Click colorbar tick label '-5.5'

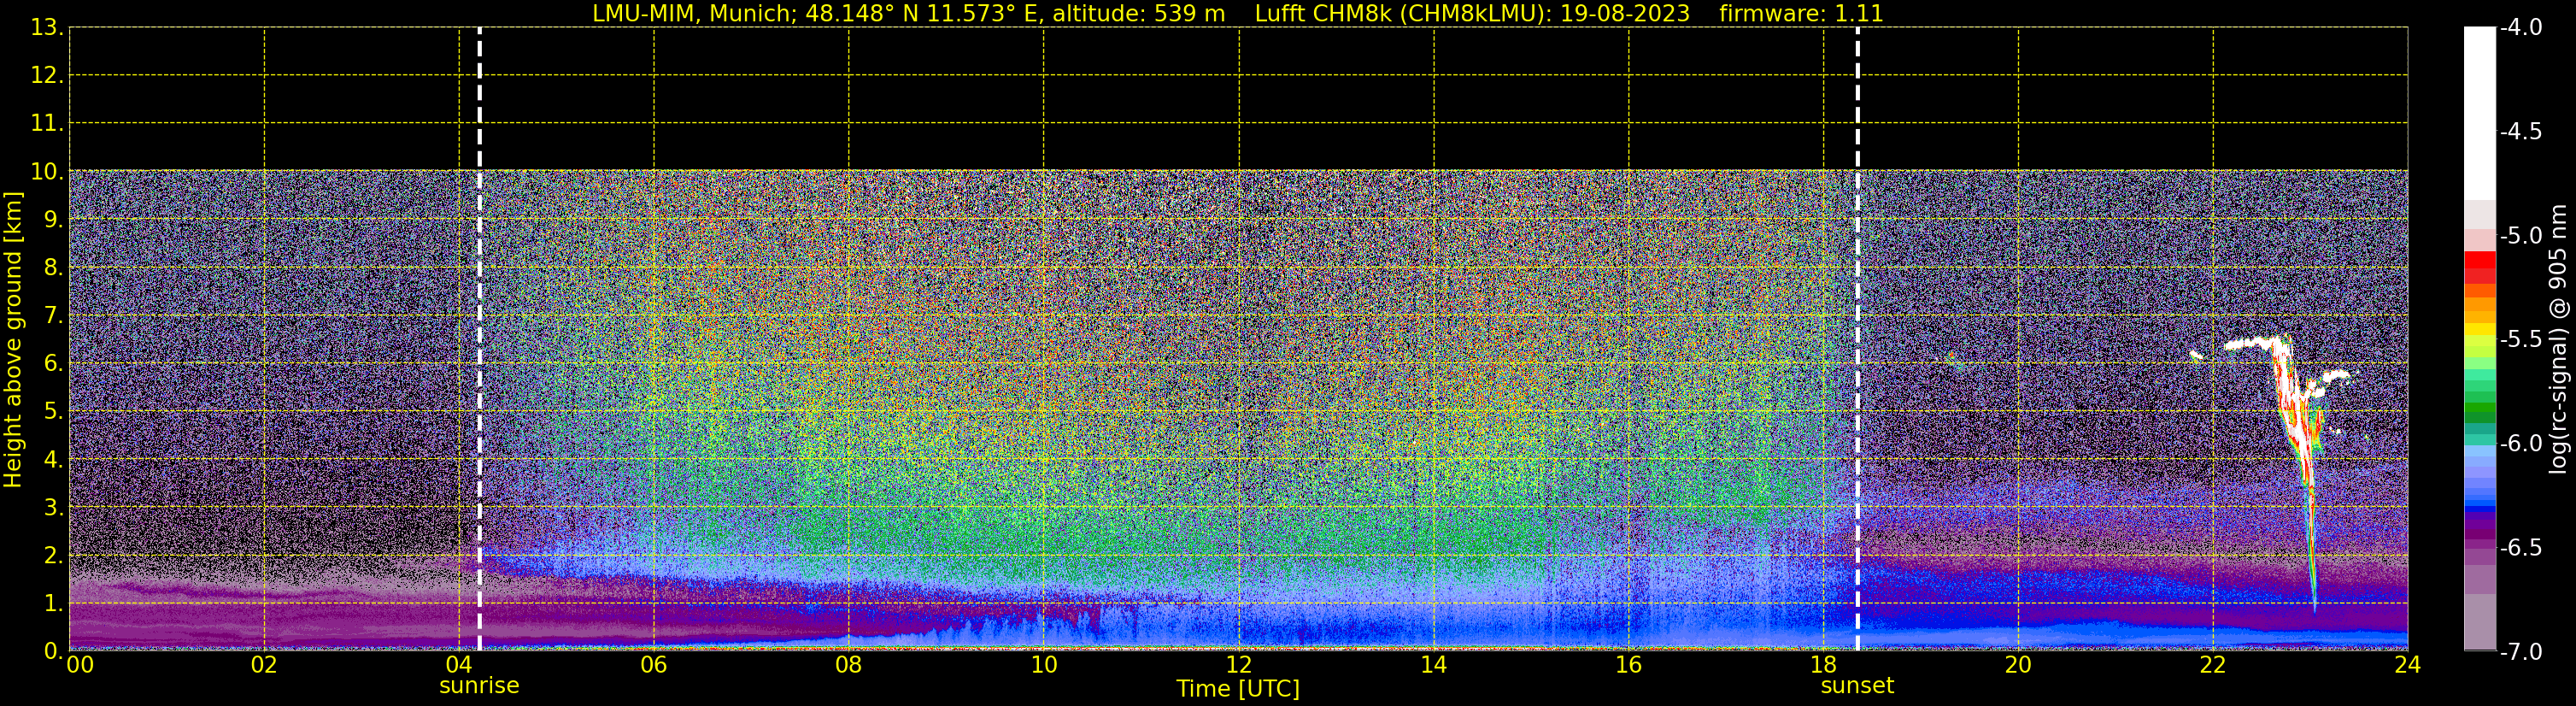(x=2521, y=340)
